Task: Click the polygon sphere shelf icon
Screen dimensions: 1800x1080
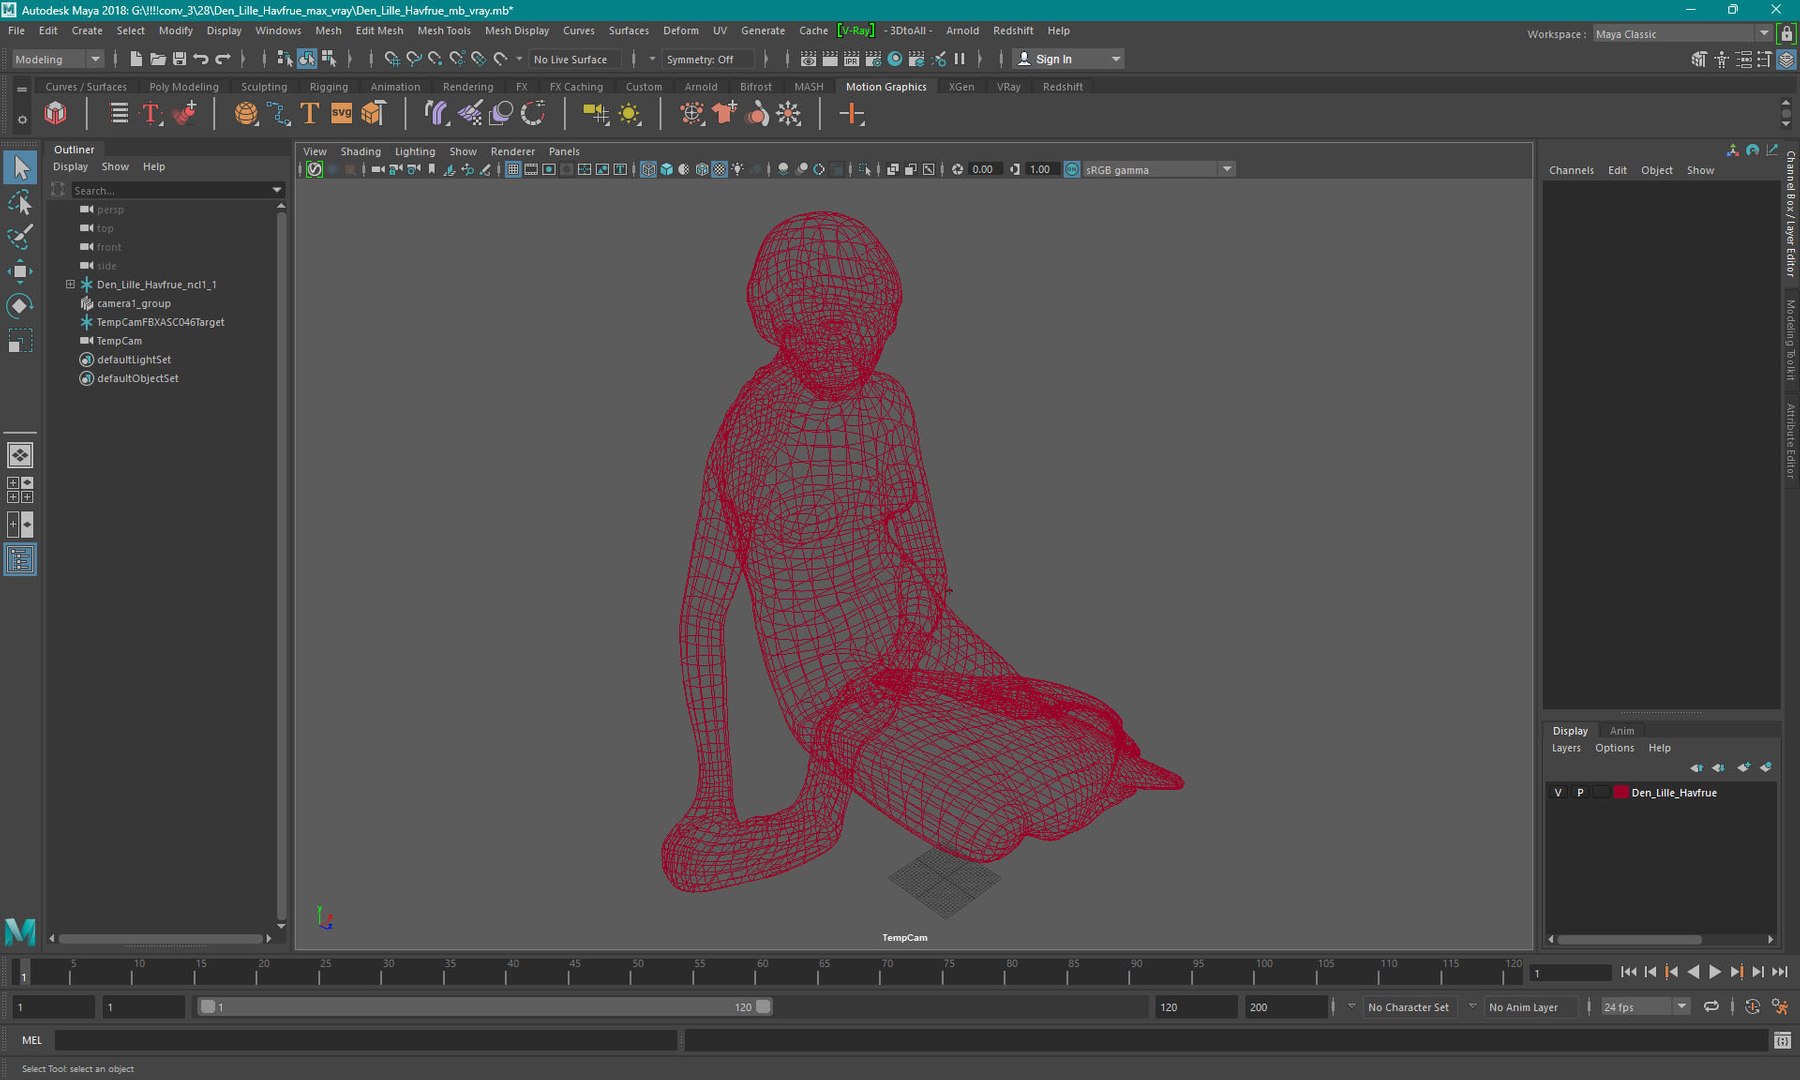Action: 245,113
